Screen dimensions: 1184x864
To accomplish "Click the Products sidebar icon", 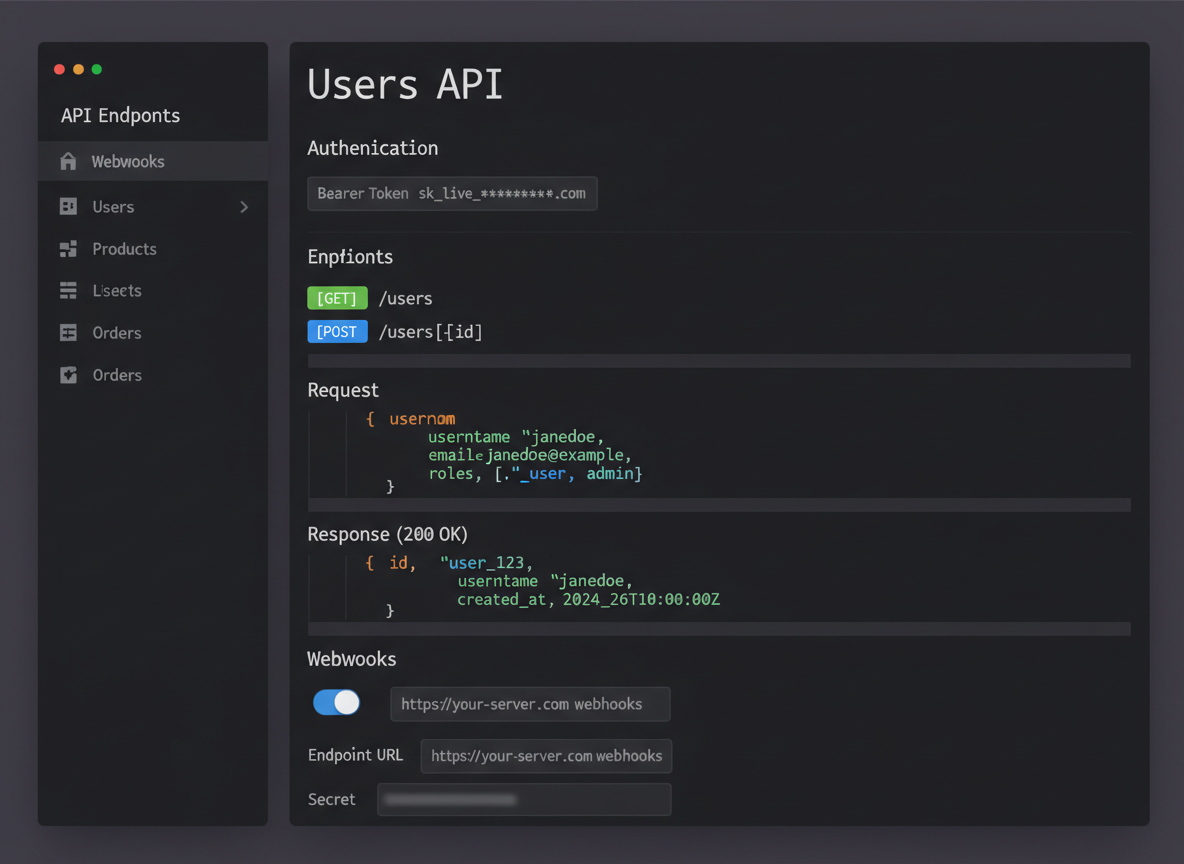I will (x=68, y=248).
